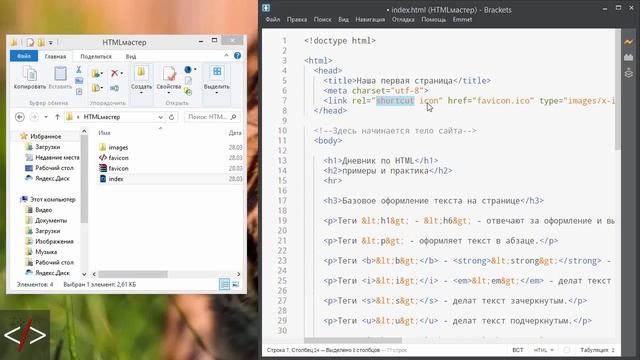This screenshot has width=640, height=360.
Task: Open the Отладка menu in Brackets
Action: pyautogui.click(x=403, y=20)
